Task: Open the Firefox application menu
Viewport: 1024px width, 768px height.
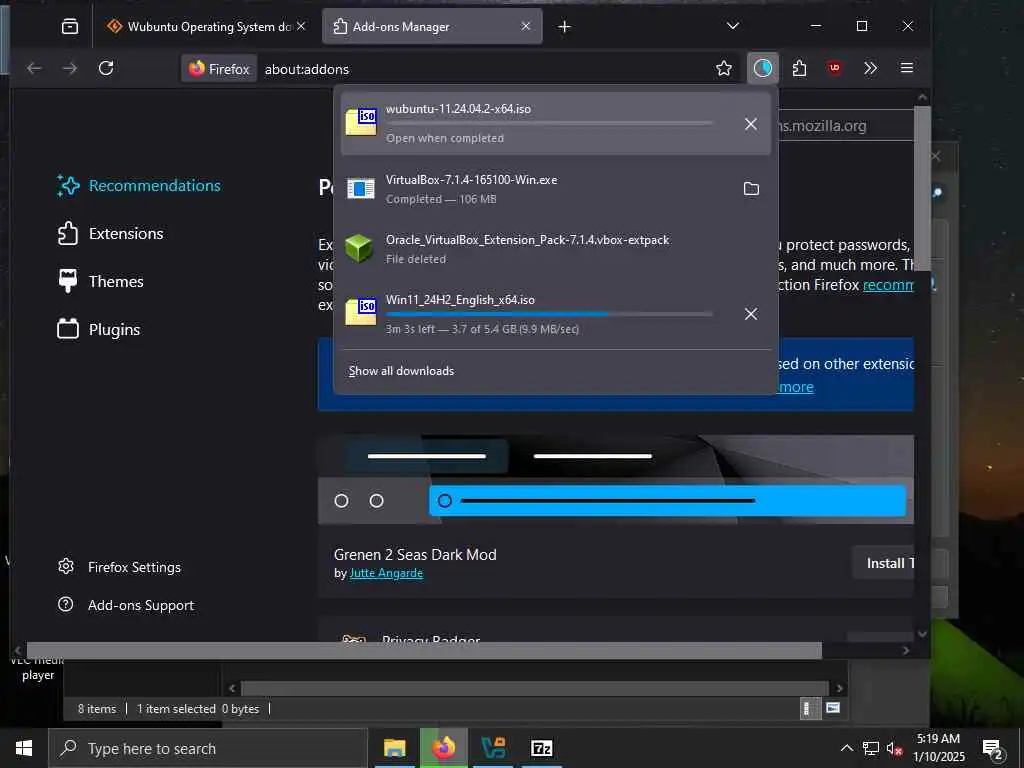Action: click(x=906, y=68)
